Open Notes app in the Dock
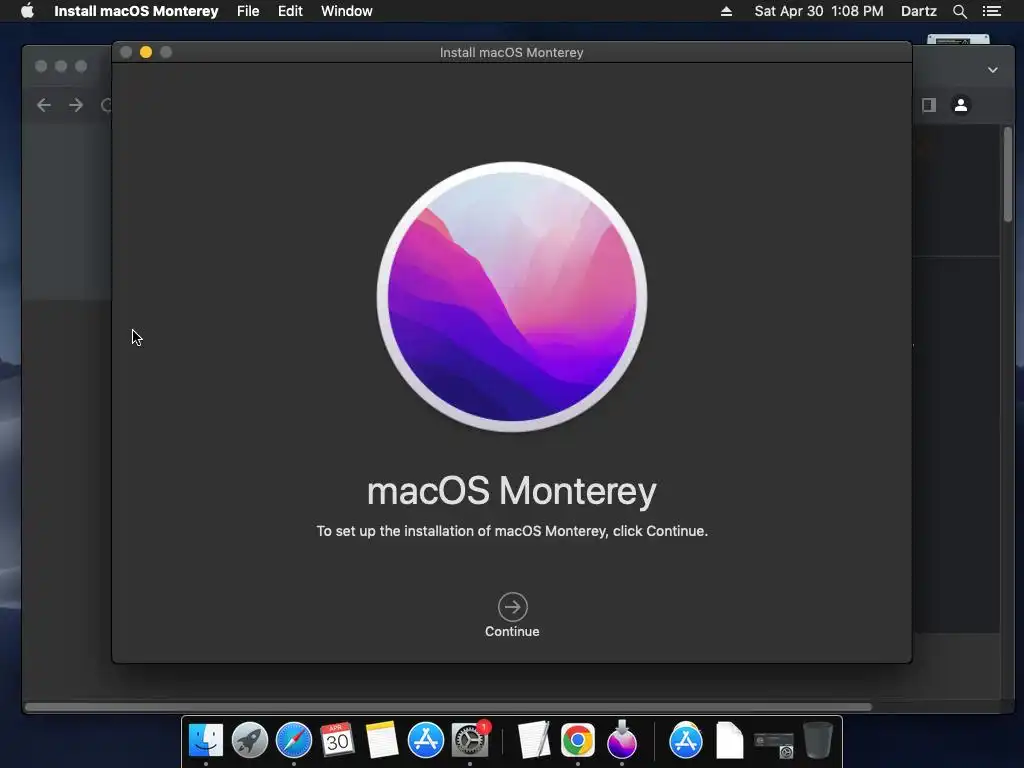1024x768 pixels. 381,740
